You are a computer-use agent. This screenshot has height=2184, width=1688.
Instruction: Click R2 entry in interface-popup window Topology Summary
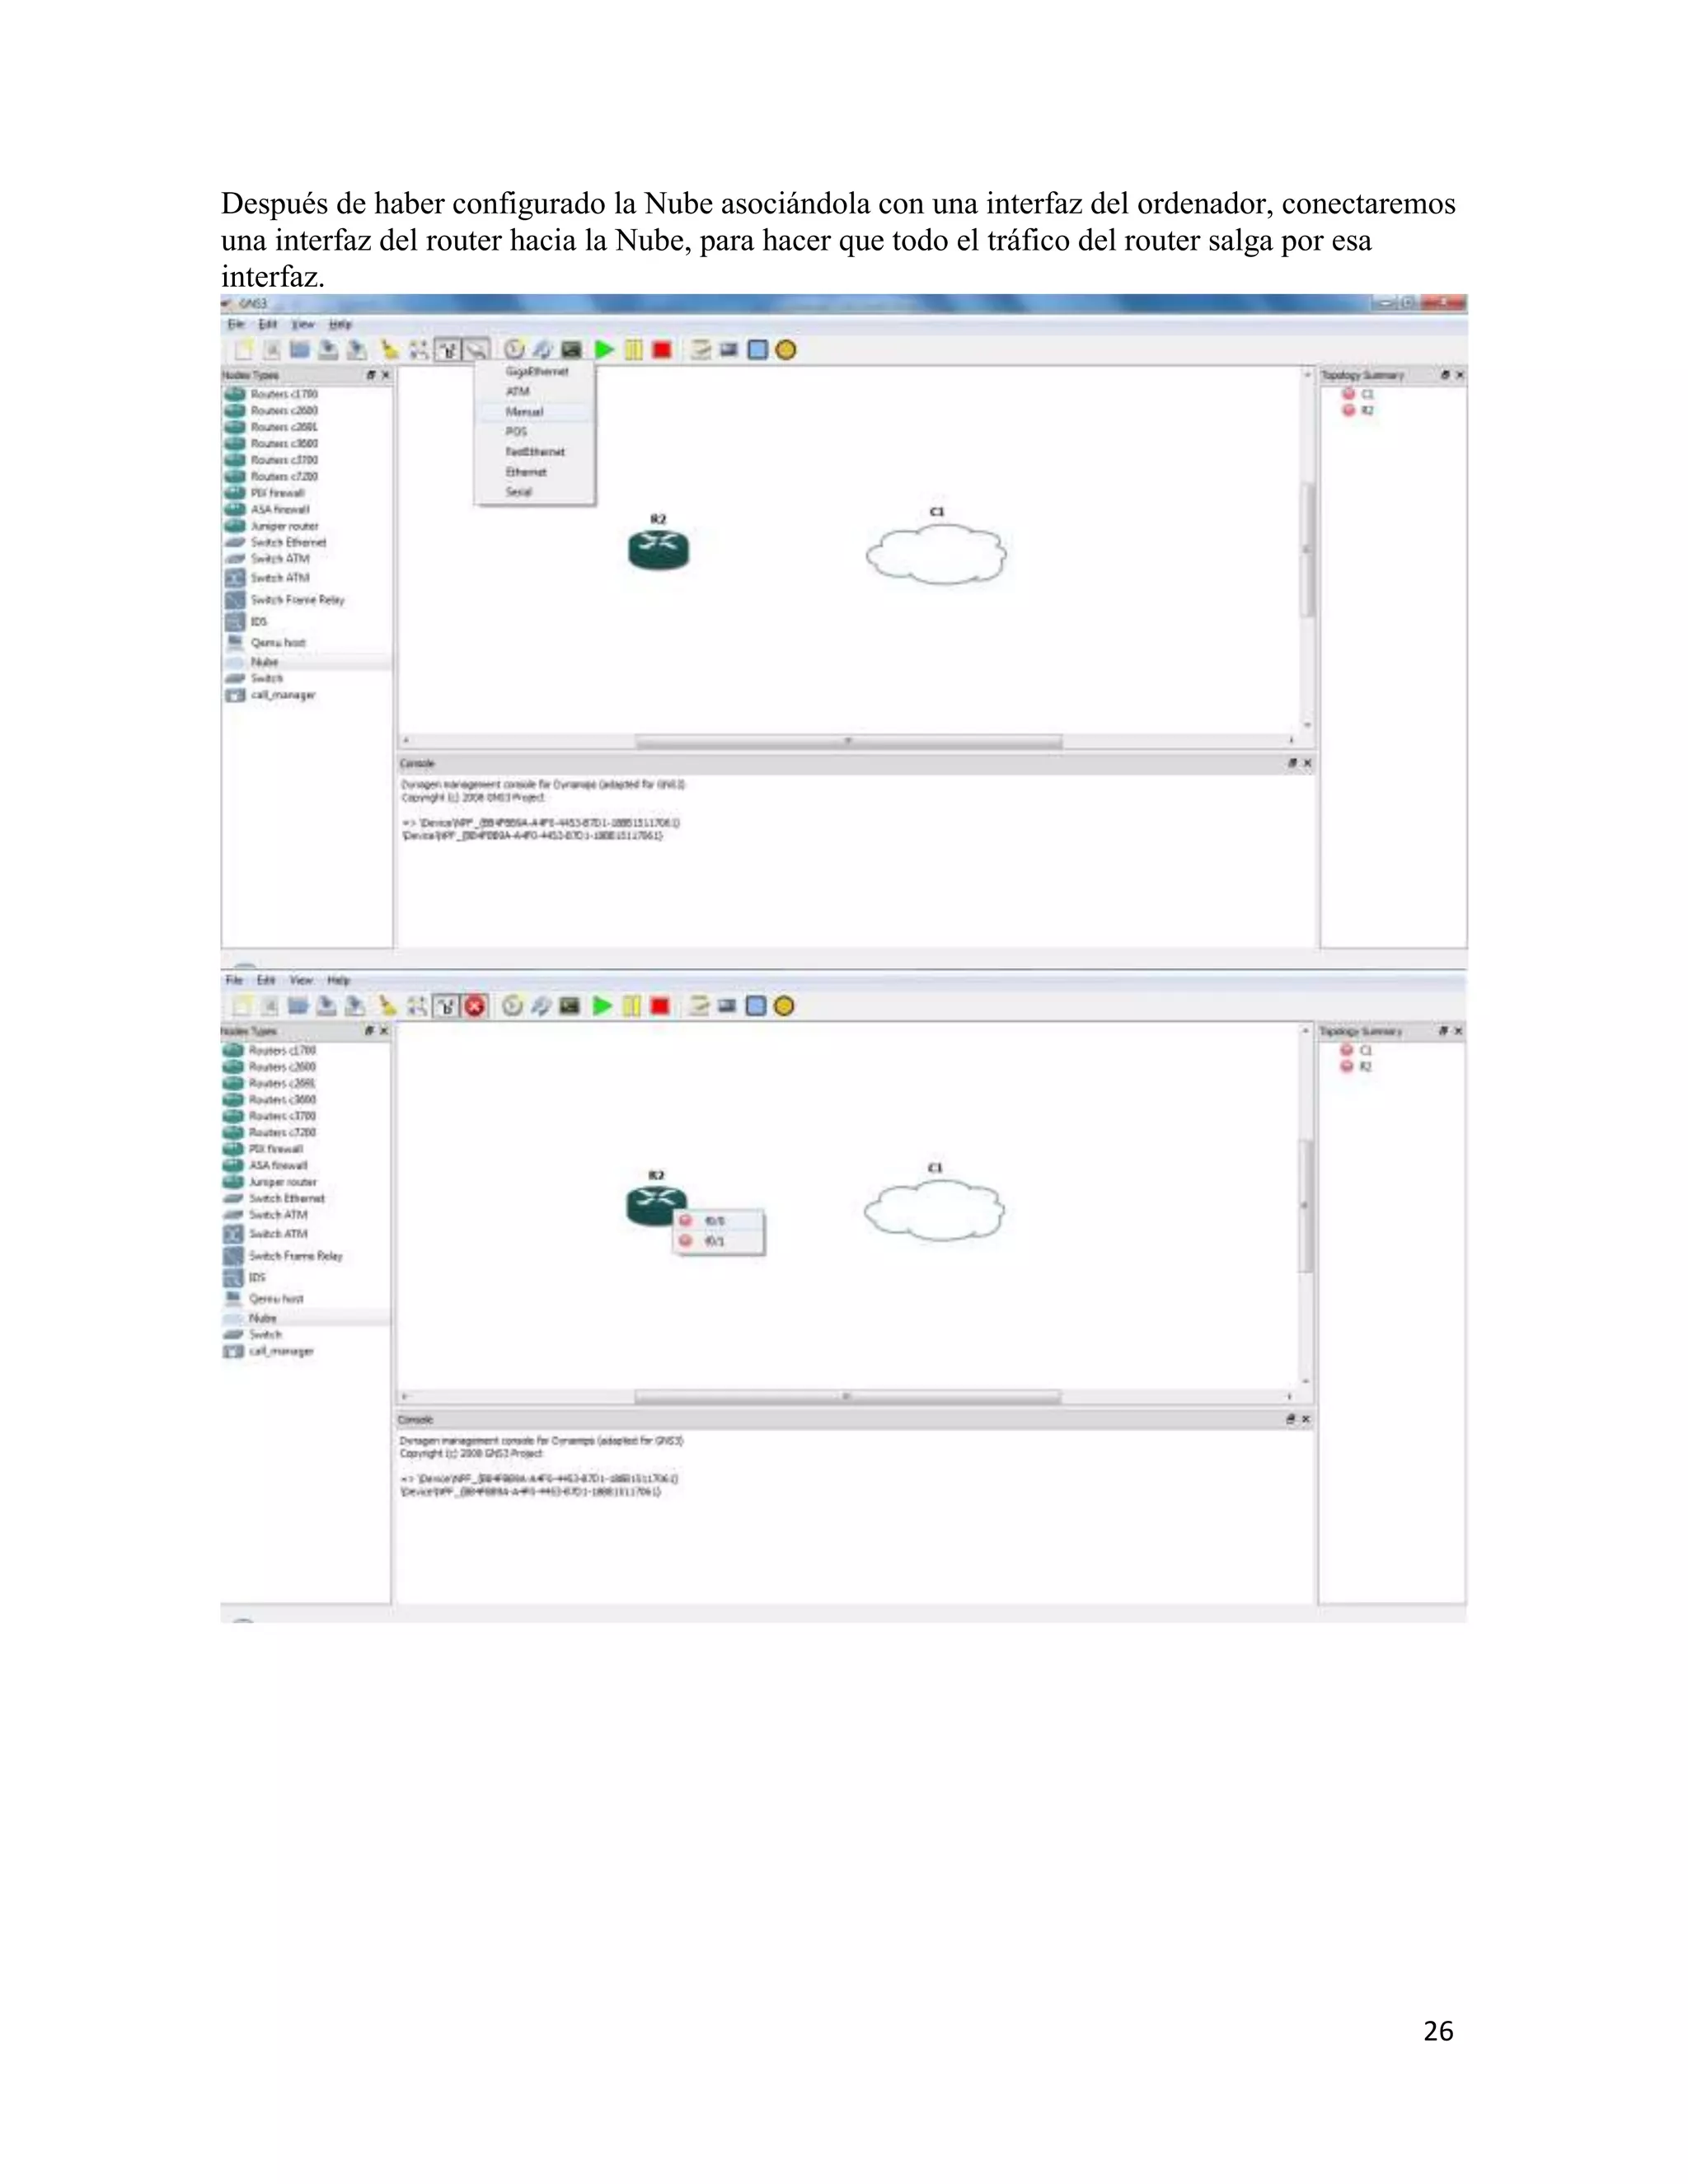pyautogui.click(x=1356, y=1067)
